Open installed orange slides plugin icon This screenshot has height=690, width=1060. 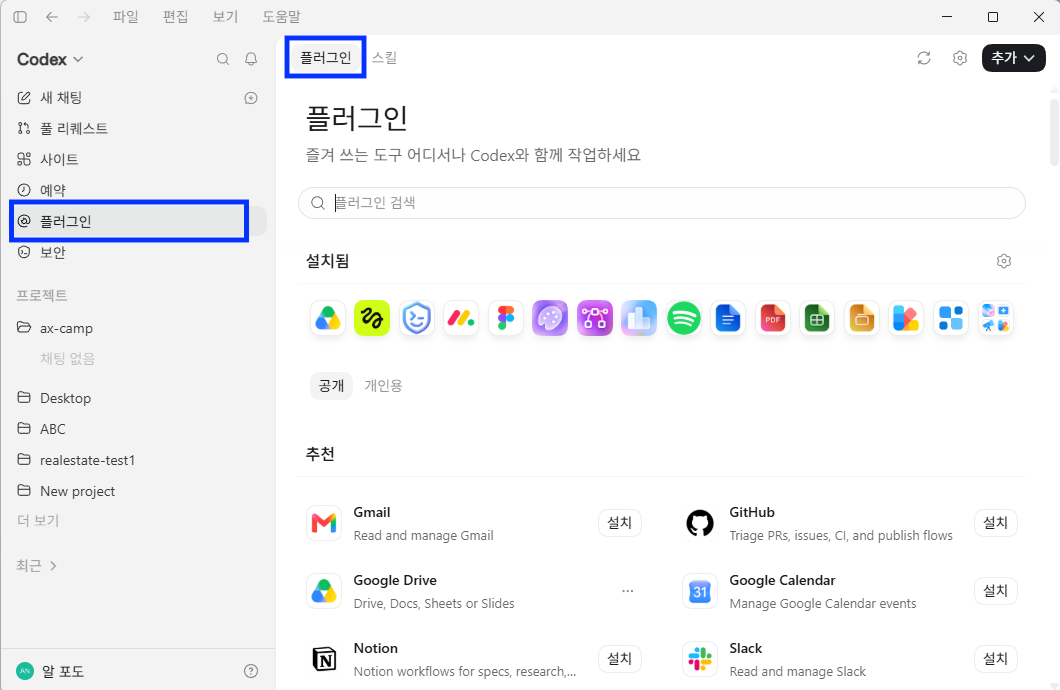(862, 318)
